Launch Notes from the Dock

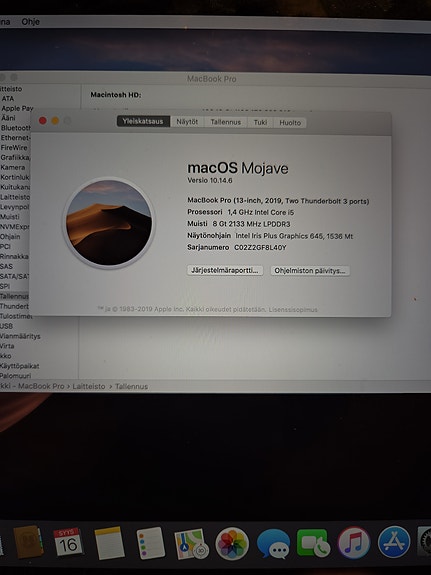pyautogui.click(x=109, y=543)
